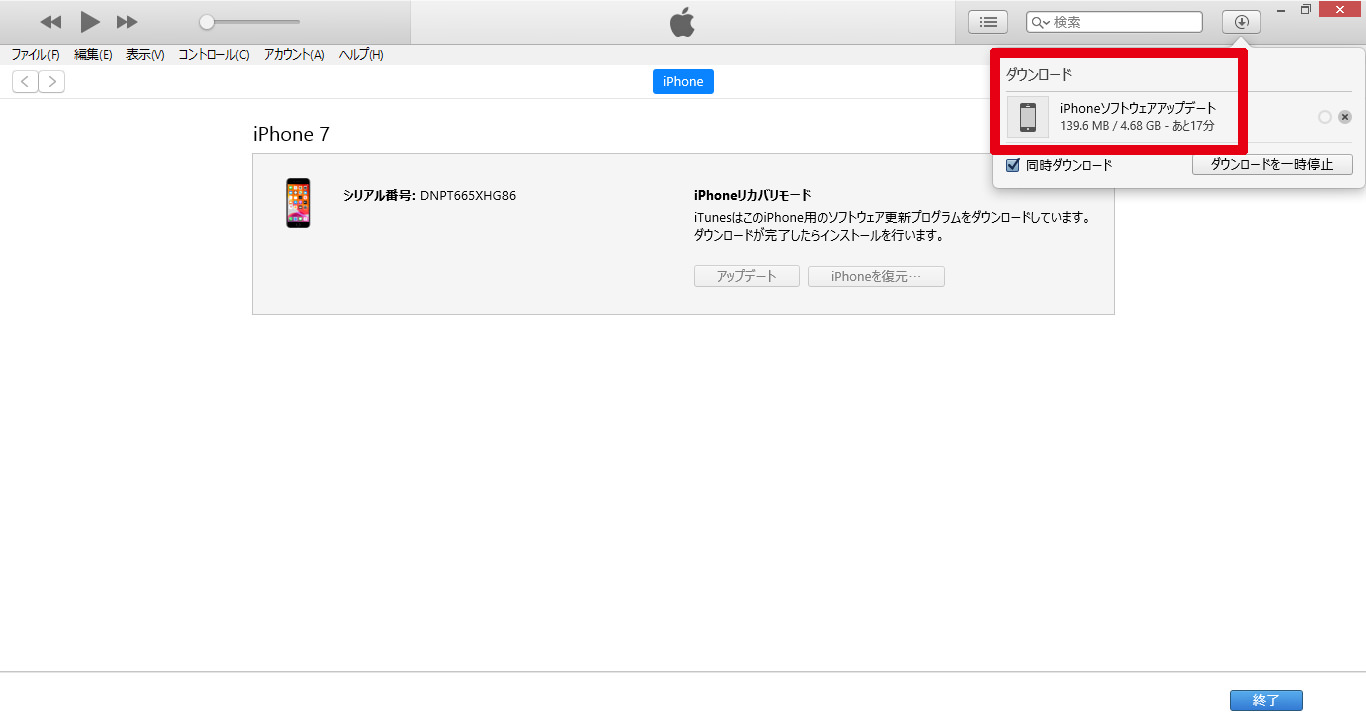The width and height of the screenshot is (1366, 727).
Task: Expand the search magnifier dropdown
Action: click(1041, 22)
